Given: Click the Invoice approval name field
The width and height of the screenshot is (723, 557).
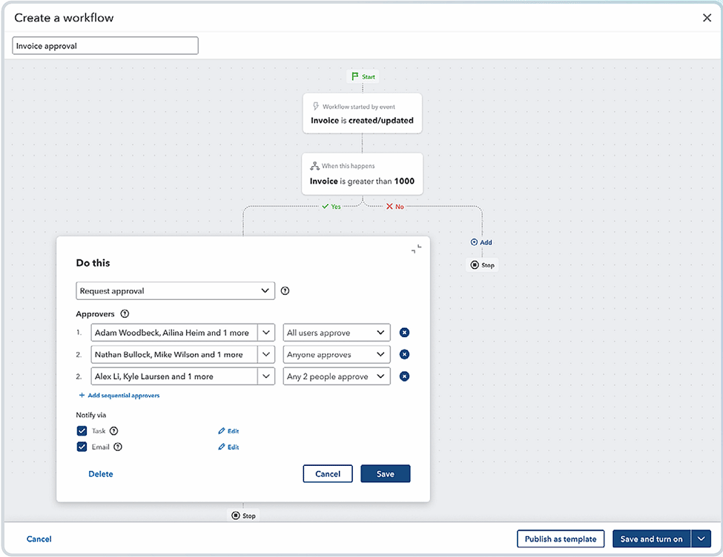Looking at the screenshot, I should coord(105,46).
